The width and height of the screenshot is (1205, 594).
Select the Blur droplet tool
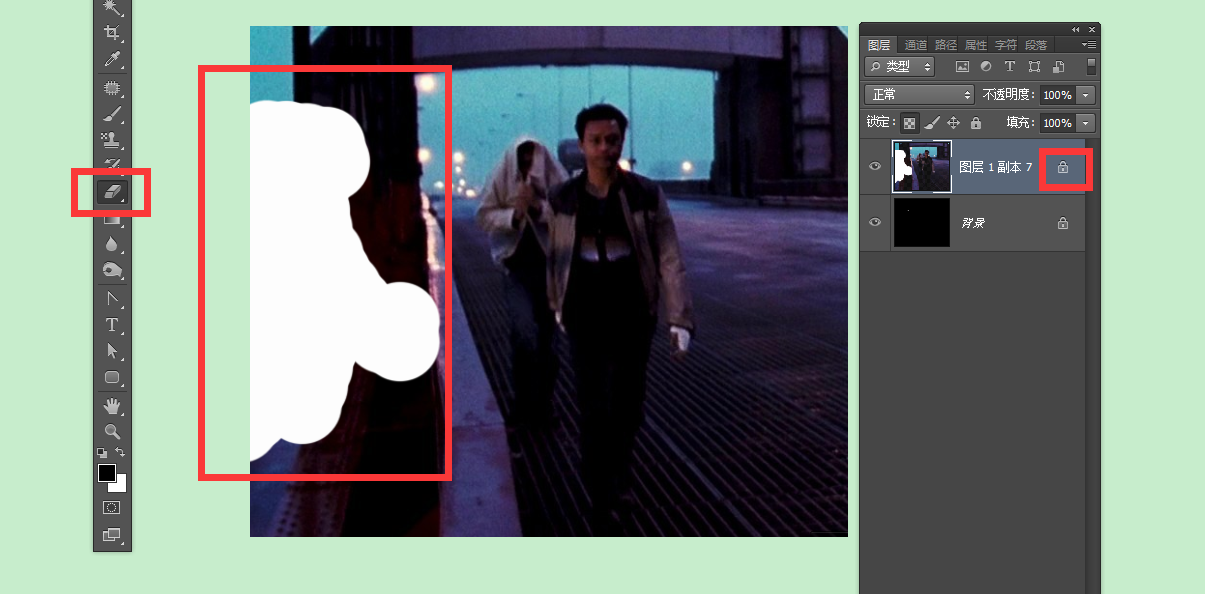point(112,244)
